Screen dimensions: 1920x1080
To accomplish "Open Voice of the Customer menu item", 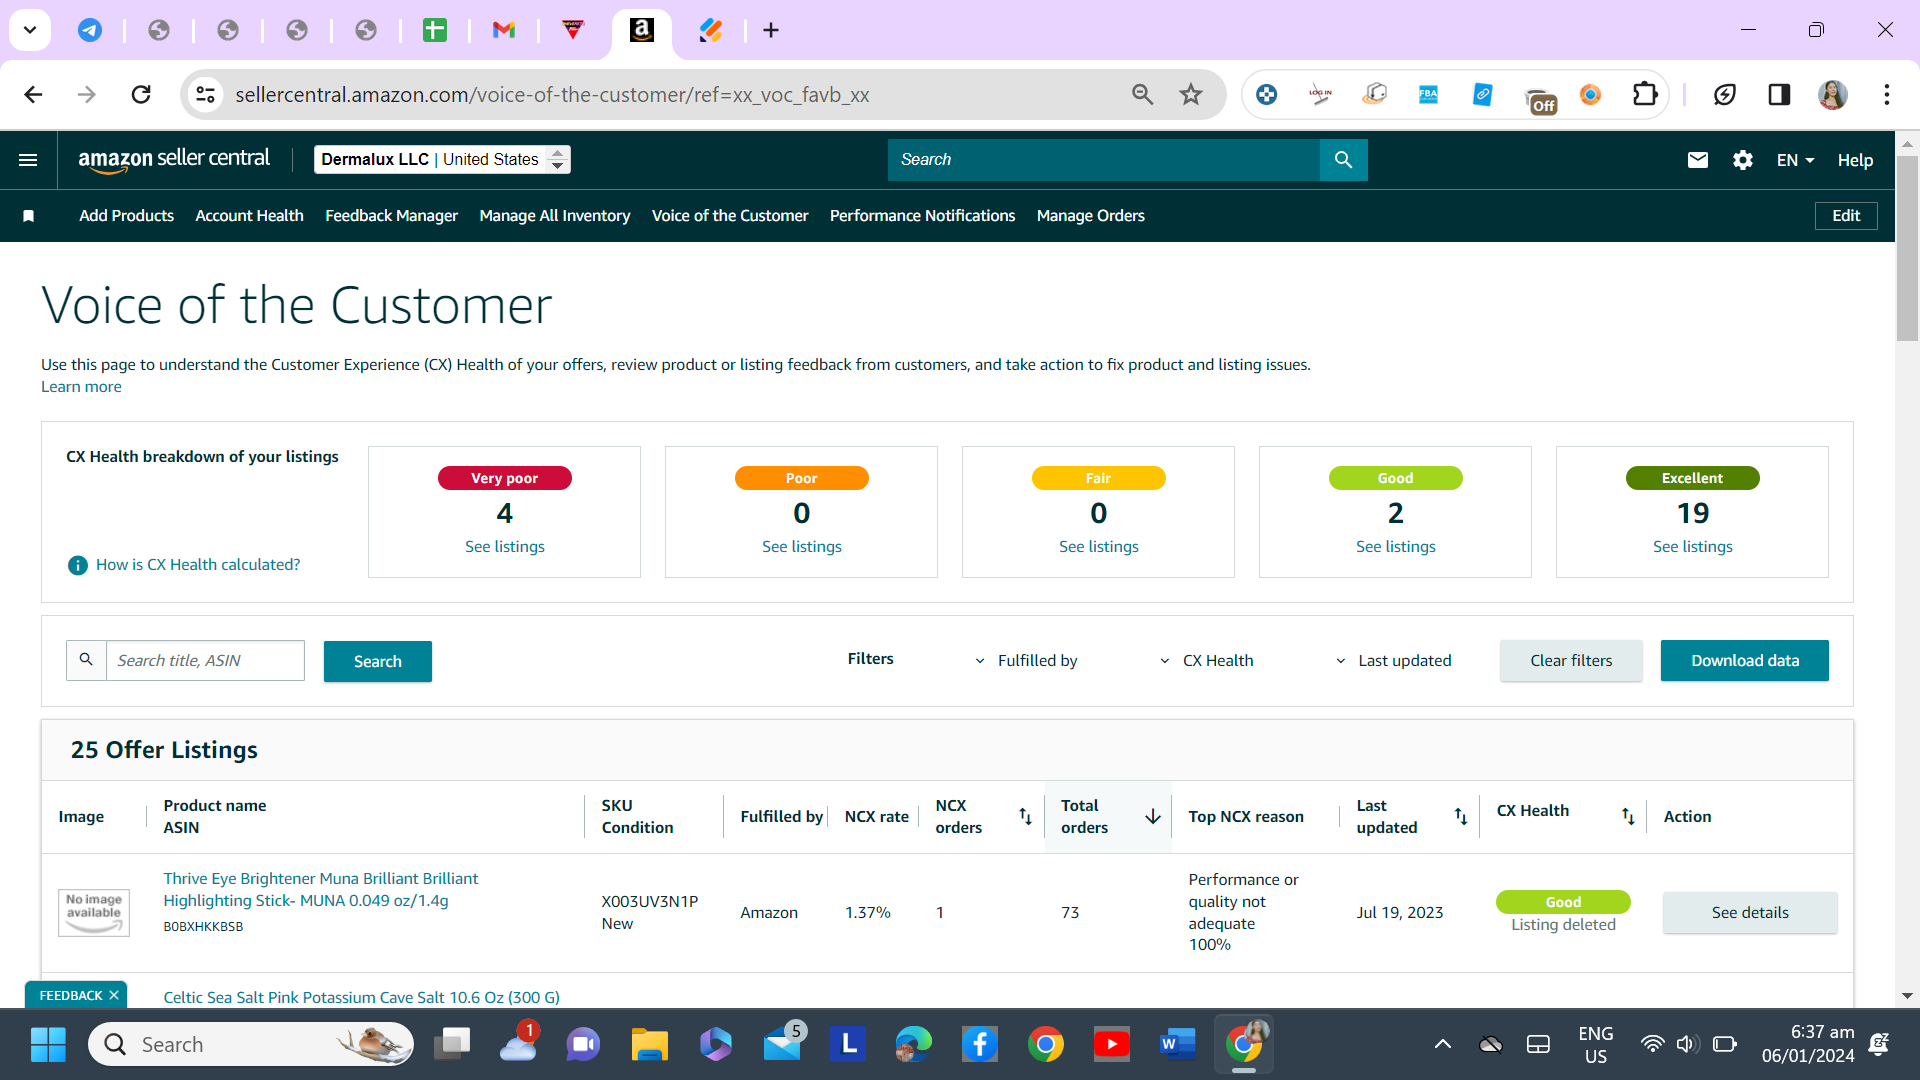I will [x=730, y=216].
